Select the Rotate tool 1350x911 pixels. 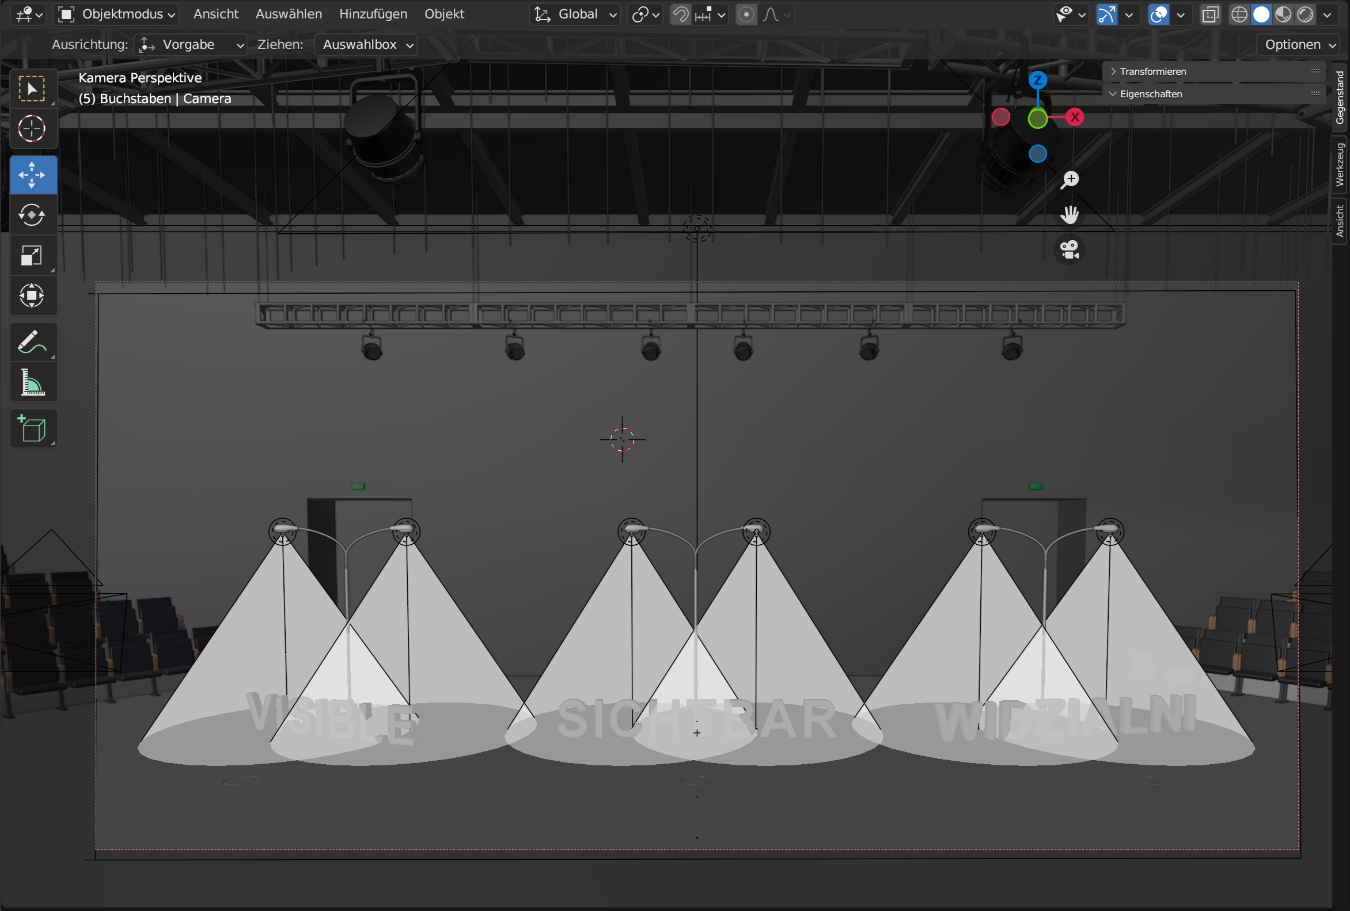(x=32, y=215)
